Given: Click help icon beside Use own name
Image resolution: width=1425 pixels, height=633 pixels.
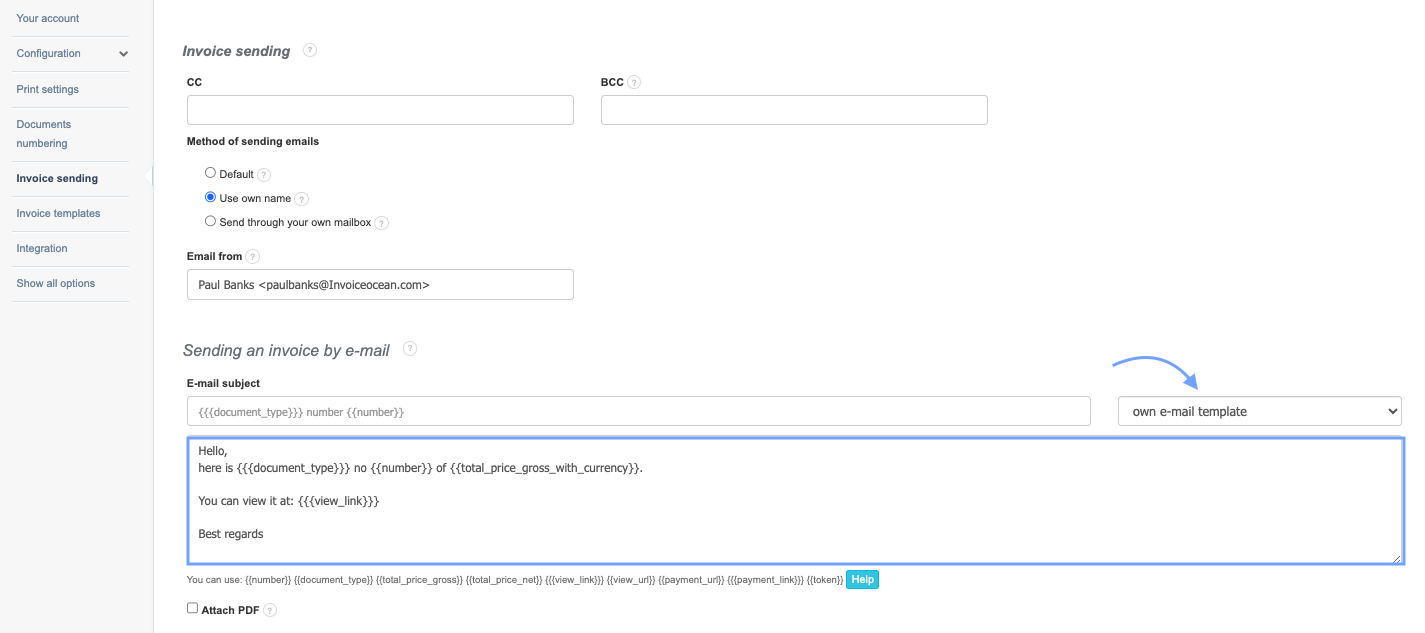Looking at the screenshot, I should click(x=301, y=199).
